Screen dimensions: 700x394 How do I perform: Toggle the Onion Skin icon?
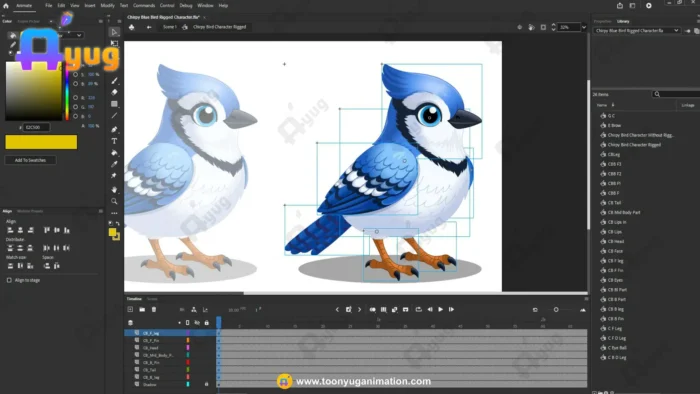tap(372, 309)
